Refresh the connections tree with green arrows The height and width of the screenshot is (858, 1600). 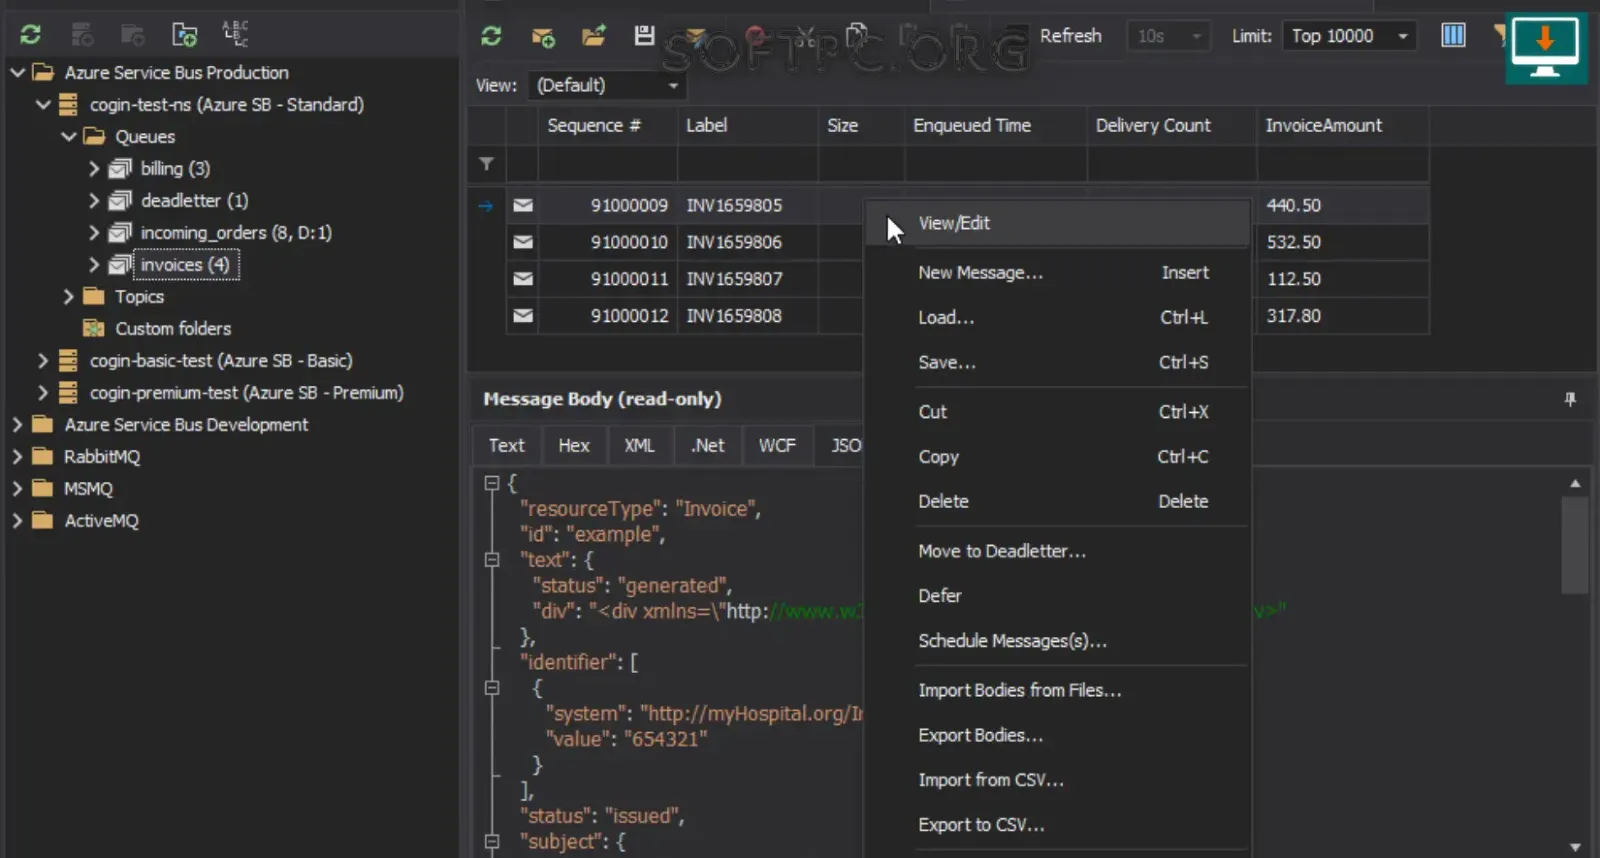[31, 35]
